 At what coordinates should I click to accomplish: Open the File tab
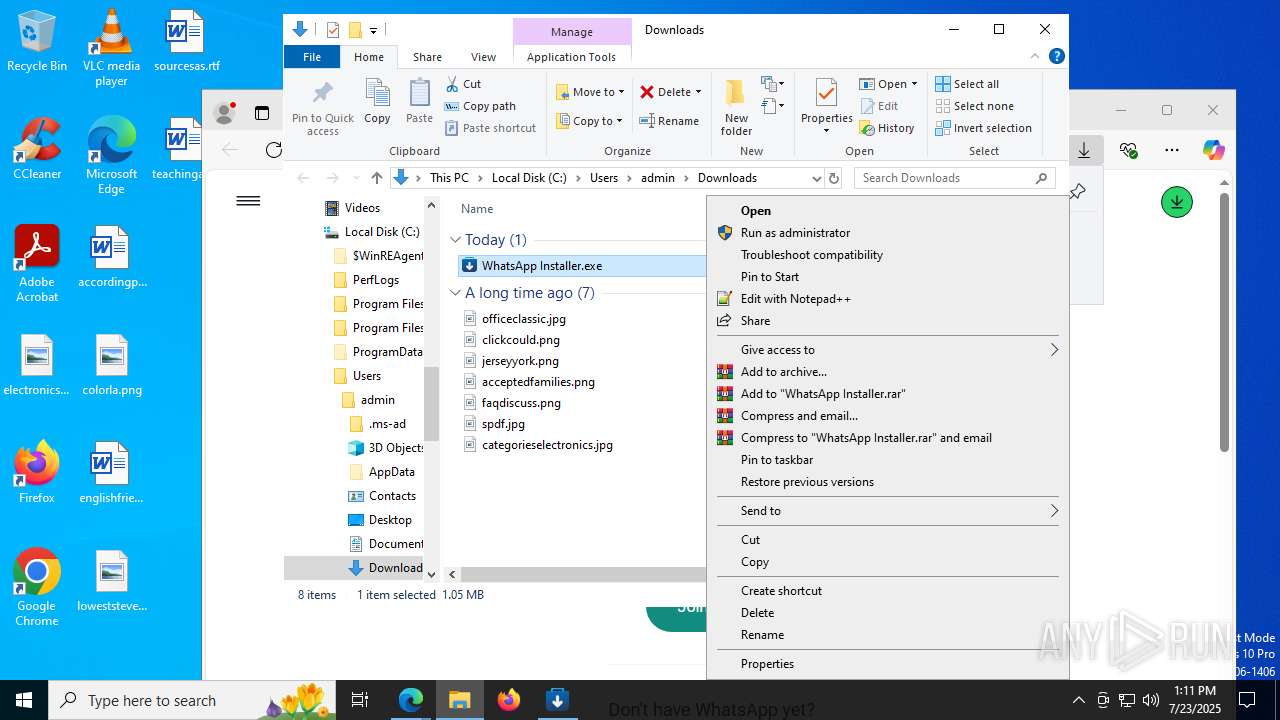tap(312, 57)
